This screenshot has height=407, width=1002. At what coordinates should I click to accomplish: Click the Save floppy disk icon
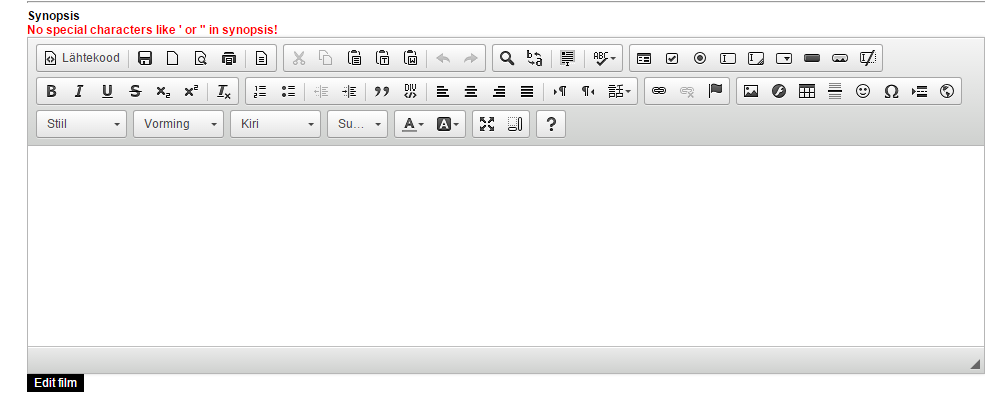145,58
